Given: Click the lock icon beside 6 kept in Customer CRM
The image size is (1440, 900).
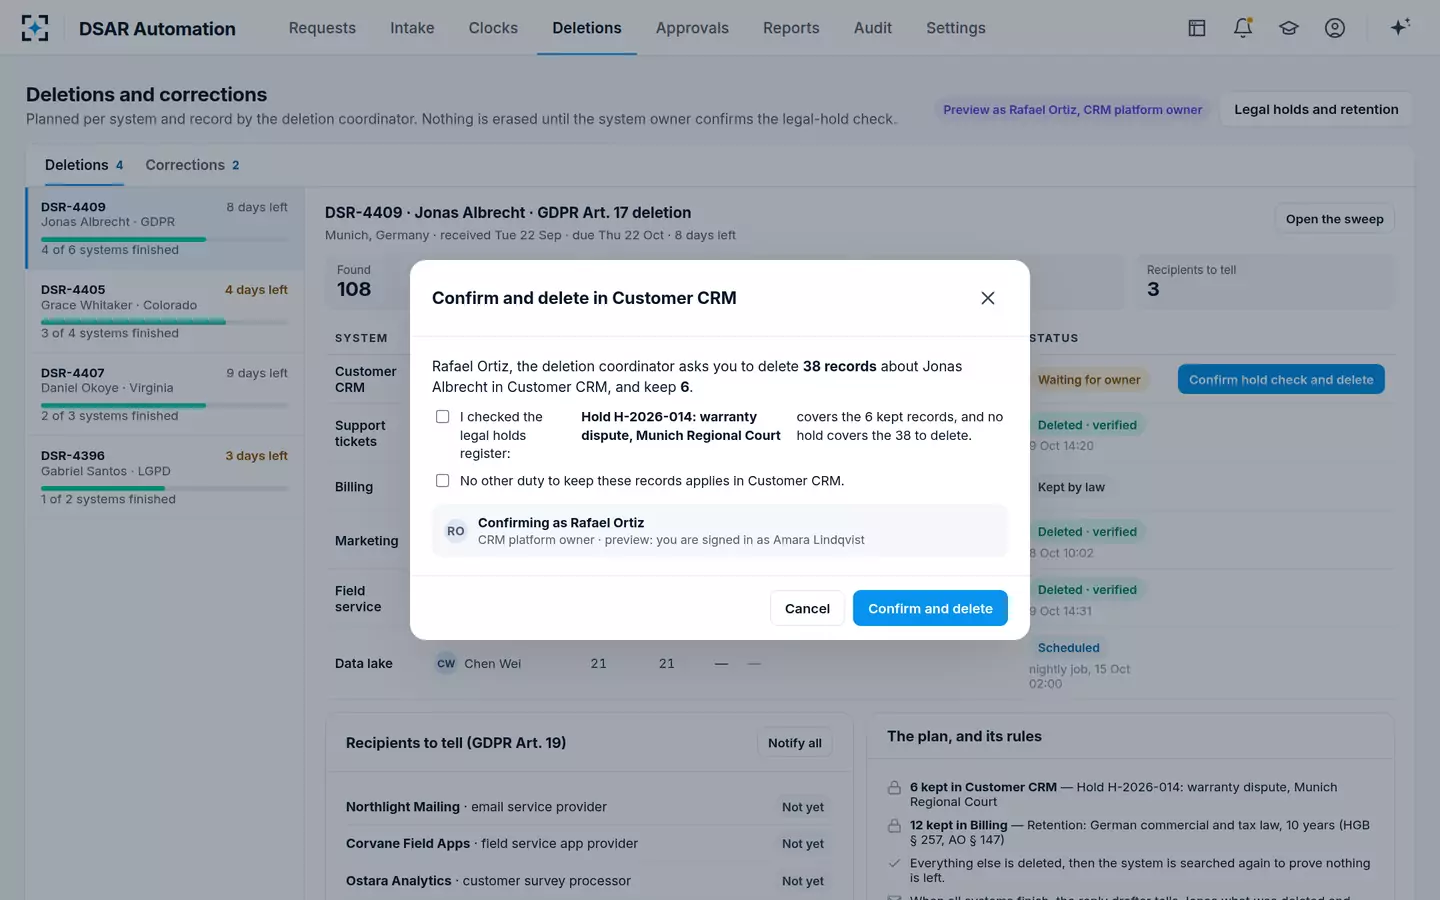Looking at the screenshot, I should 894,788.
